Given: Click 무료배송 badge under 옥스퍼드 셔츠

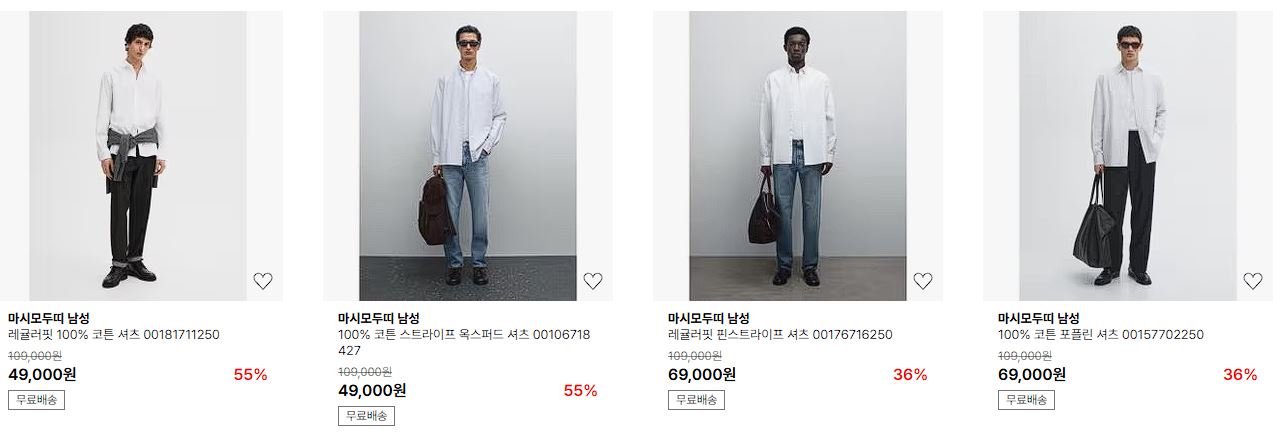Looking at the screenshot, I should point(366,416).
